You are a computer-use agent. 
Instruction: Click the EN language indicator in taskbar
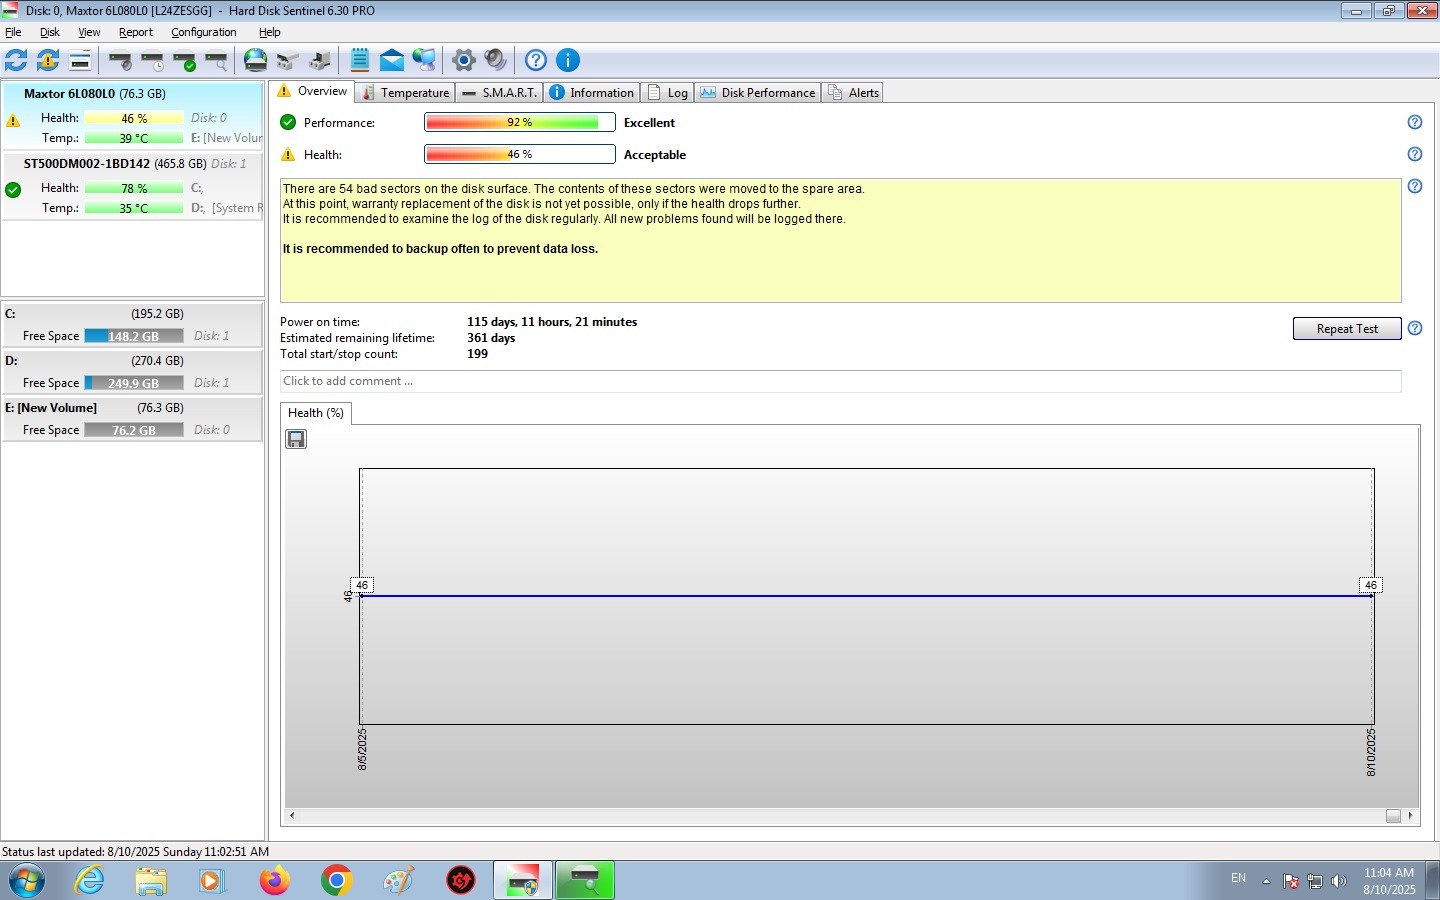pos(1238,878)
